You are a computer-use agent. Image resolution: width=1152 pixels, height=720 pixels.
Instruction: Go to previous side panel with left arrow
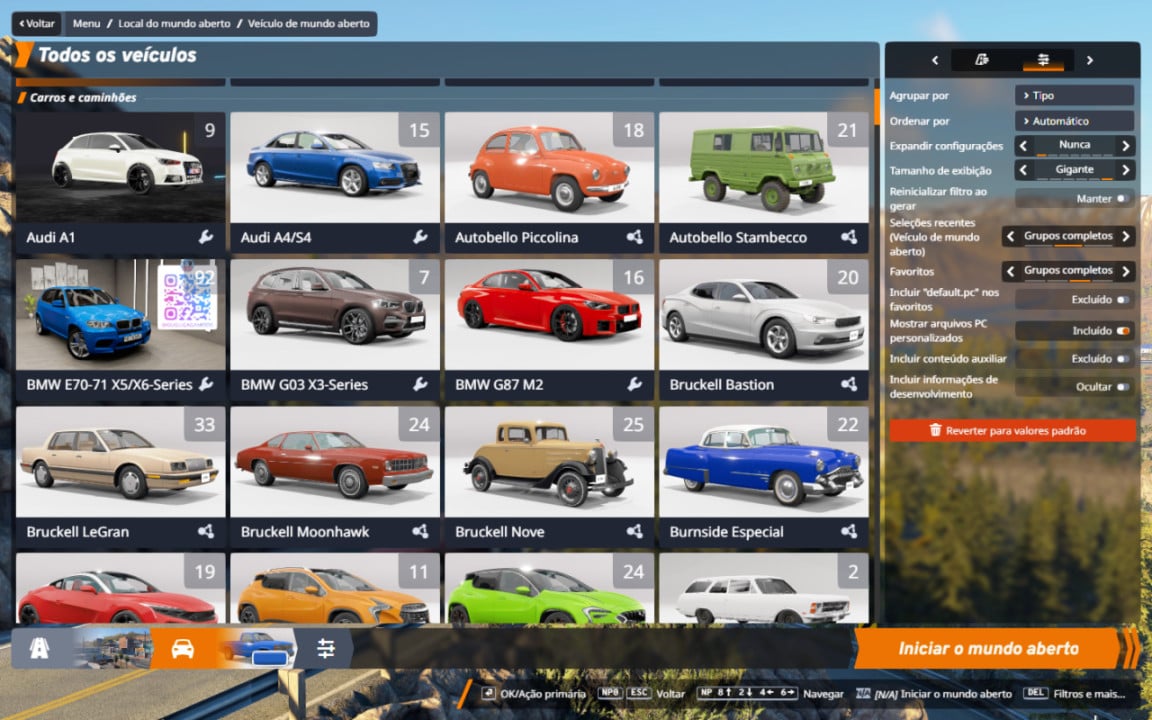(935, 60)
